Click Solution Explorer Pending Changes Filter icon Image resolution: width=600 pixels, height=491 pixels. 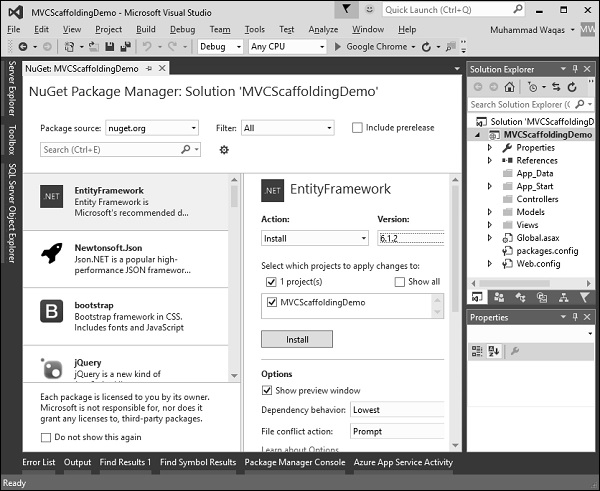532,87
